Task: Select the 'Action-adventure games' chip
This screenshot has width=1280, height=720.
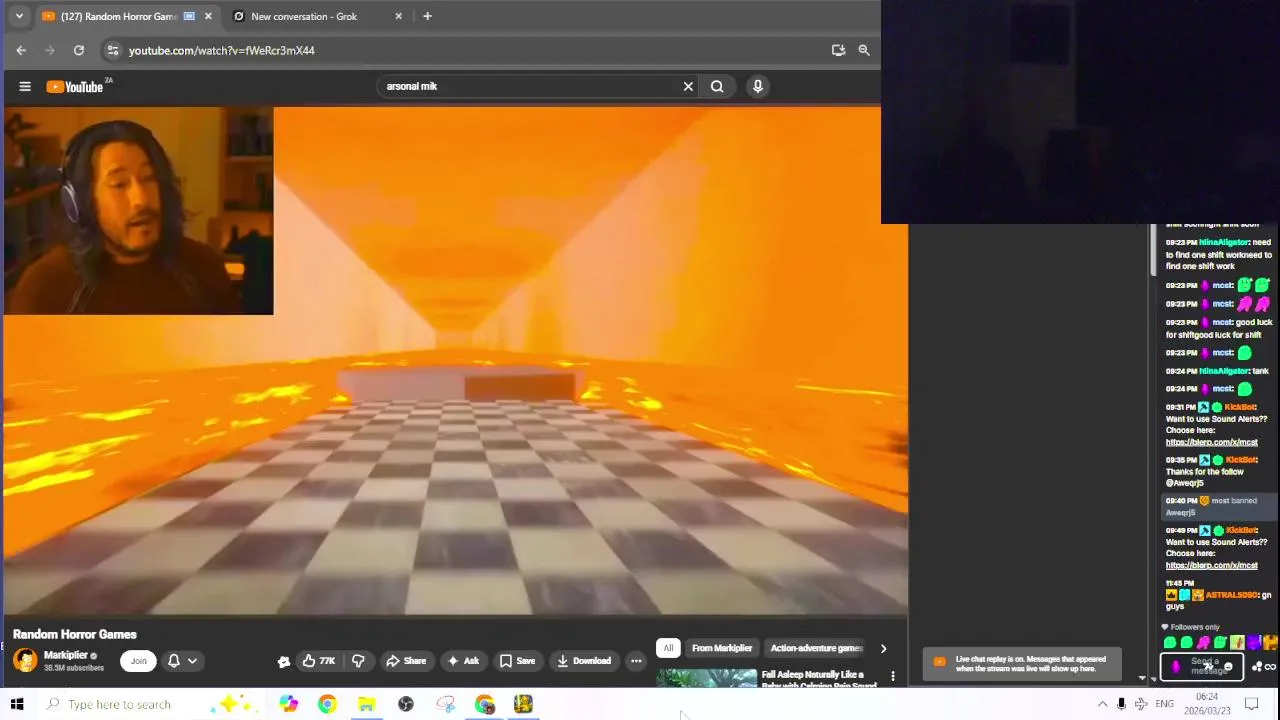Action: point(816,648)
